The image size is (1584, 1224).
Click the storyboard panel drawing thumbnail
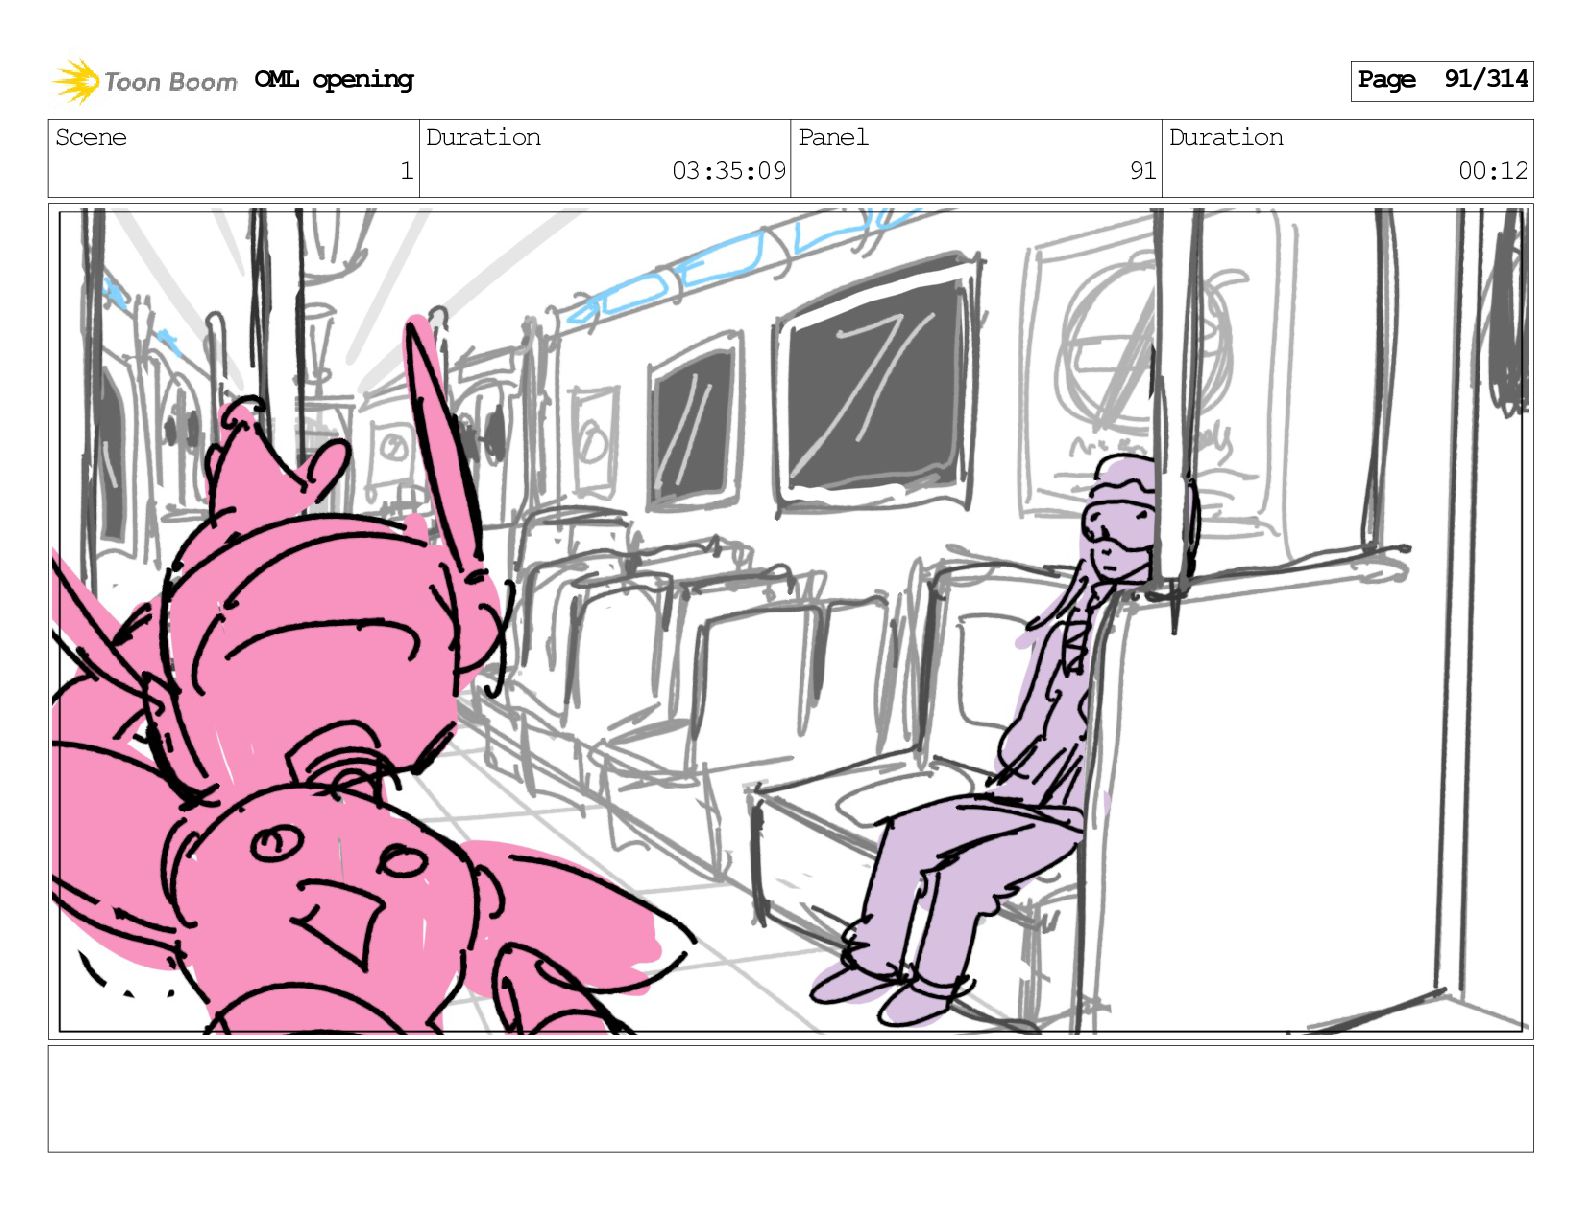[790, 621]
